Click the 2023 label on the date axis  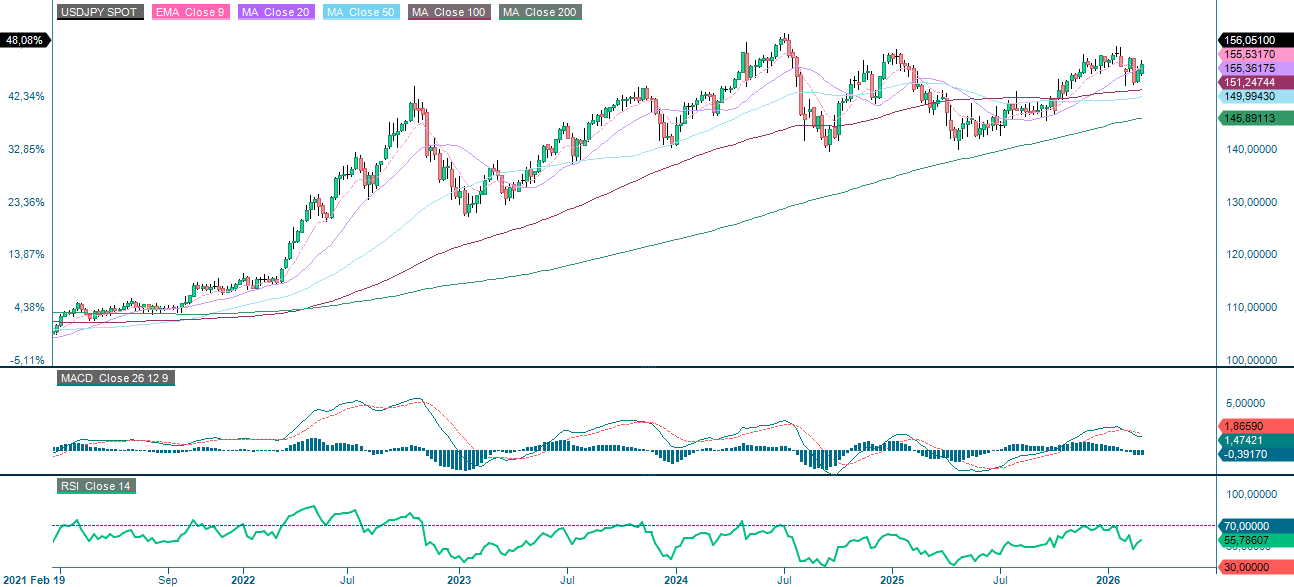click(x=457, y=579)
